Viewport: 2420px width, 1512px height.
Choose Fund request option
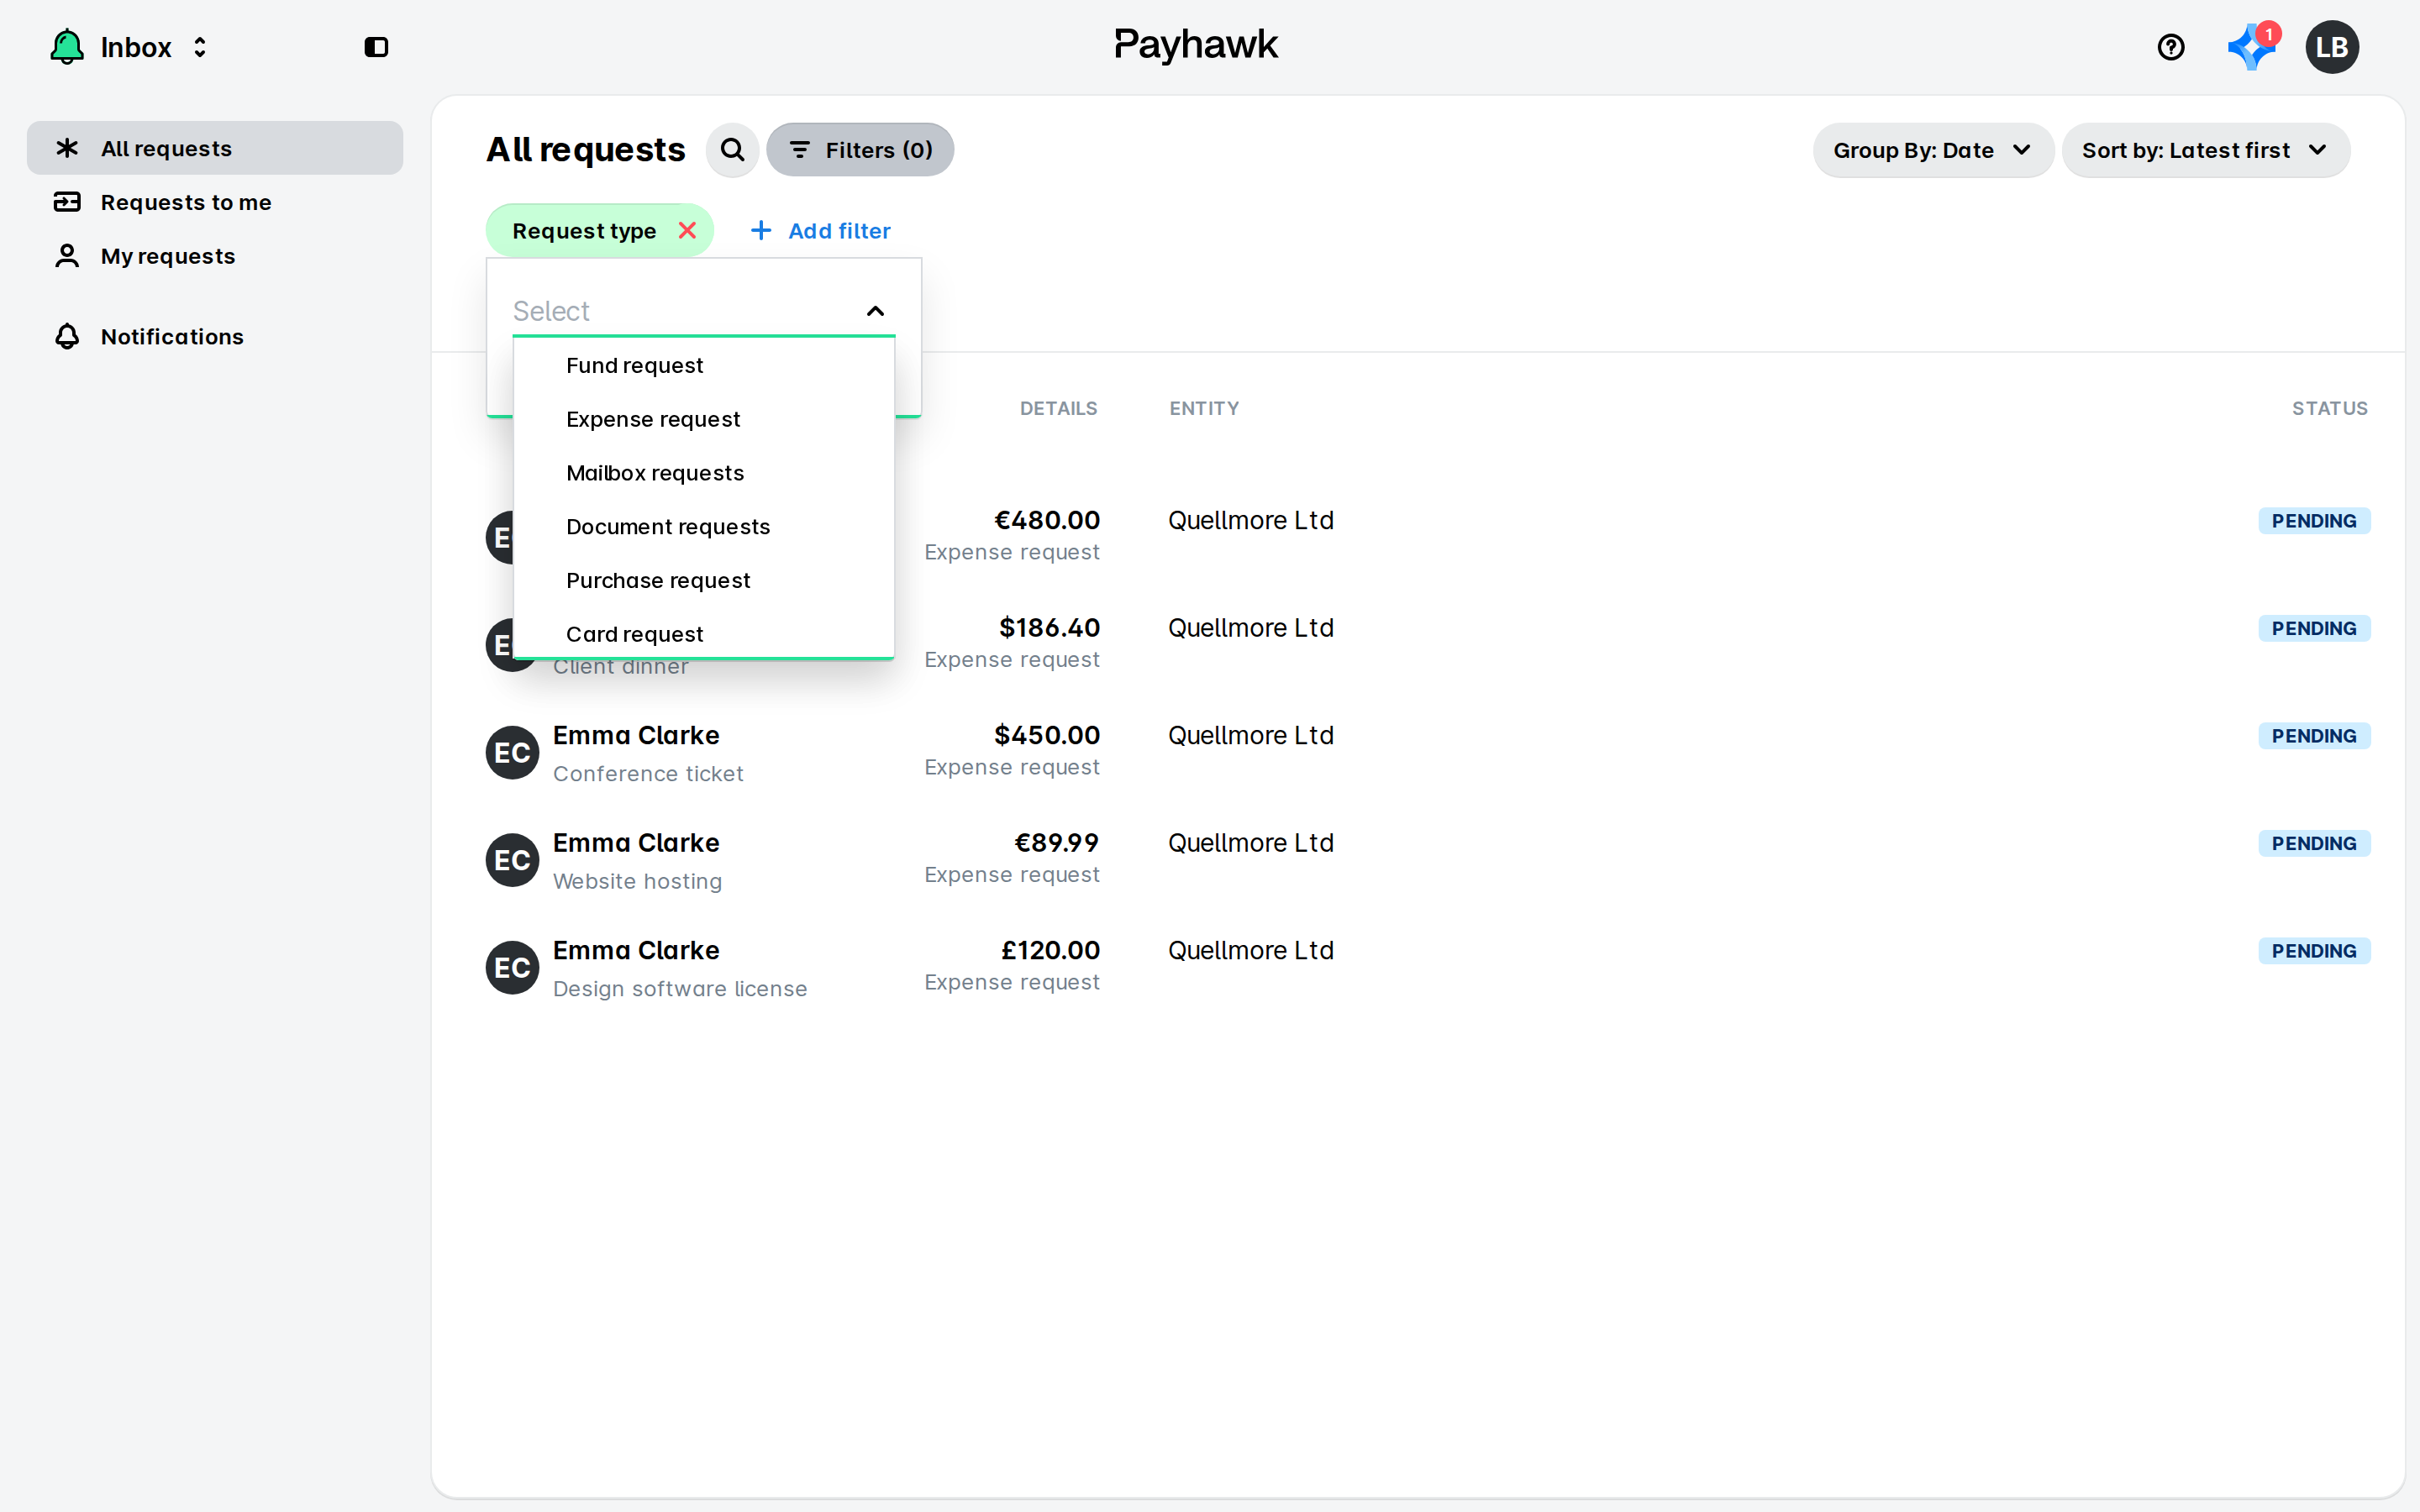(704, 365)
